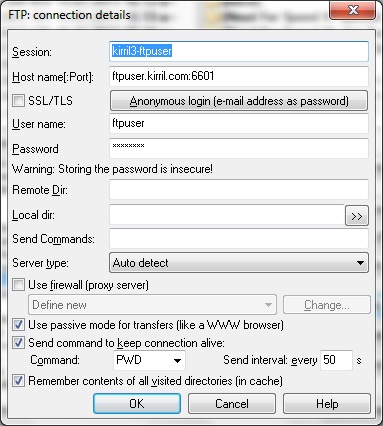The image size is (383, 426).
Task: Click the Session name field
Action: [x=239, y=51]
